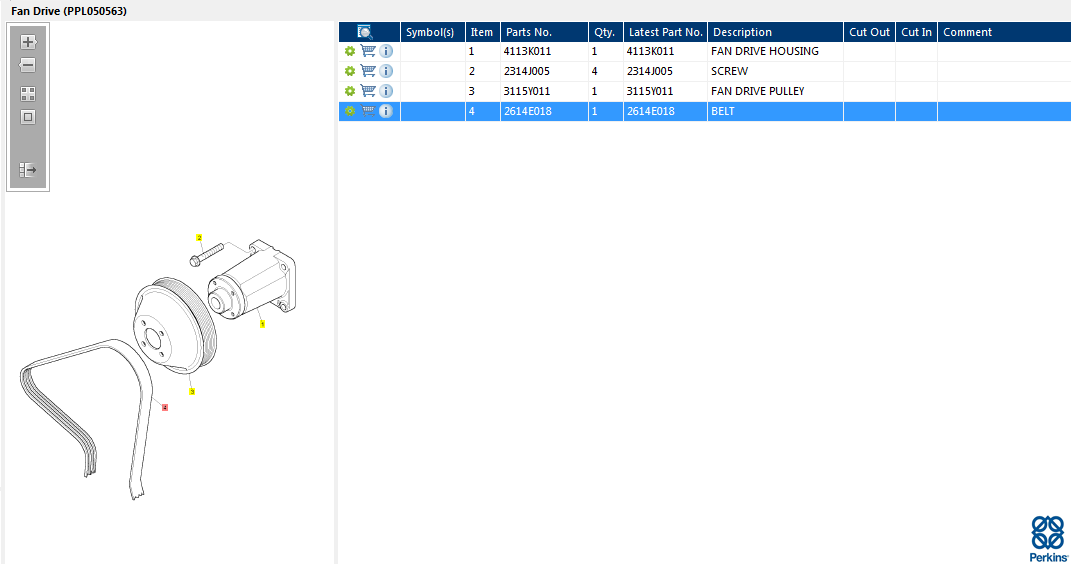Viewport: 1071px width, 564px height.
Task: Click yellow callout 3 below the pulley
Action: pyautogui.click(x=192, y=391)
